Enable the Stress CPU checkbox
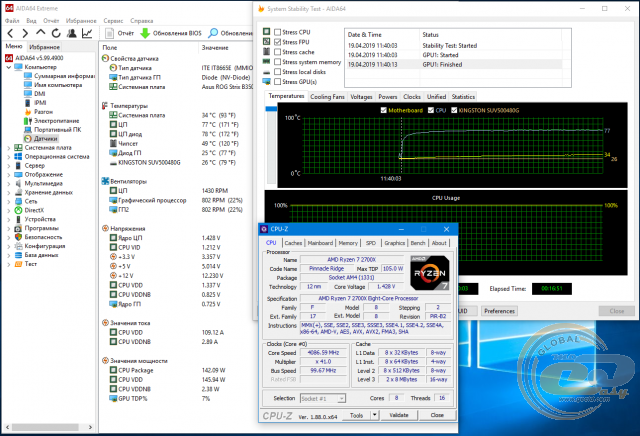This screenshot has height=436, width=640. point(278,32)
